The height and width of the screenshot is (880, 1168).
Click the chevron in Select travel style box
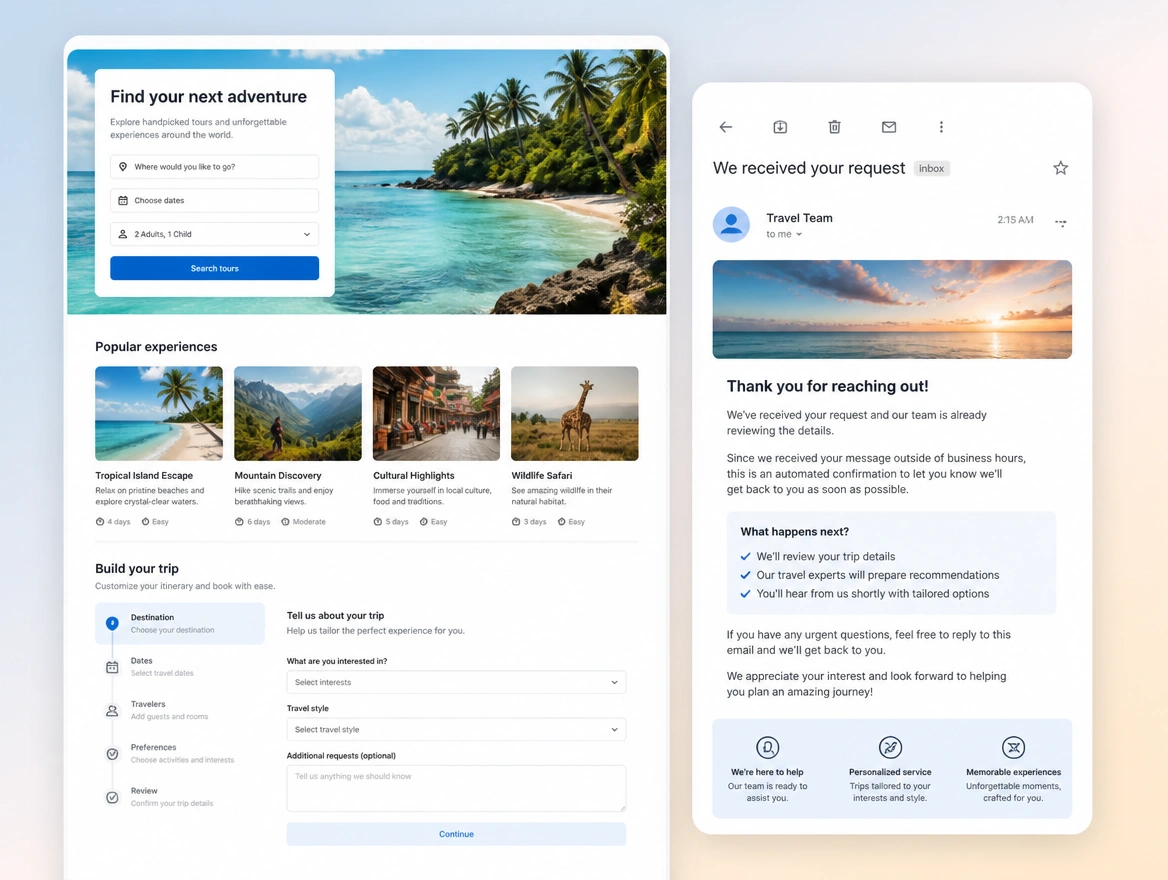point(615,729)
